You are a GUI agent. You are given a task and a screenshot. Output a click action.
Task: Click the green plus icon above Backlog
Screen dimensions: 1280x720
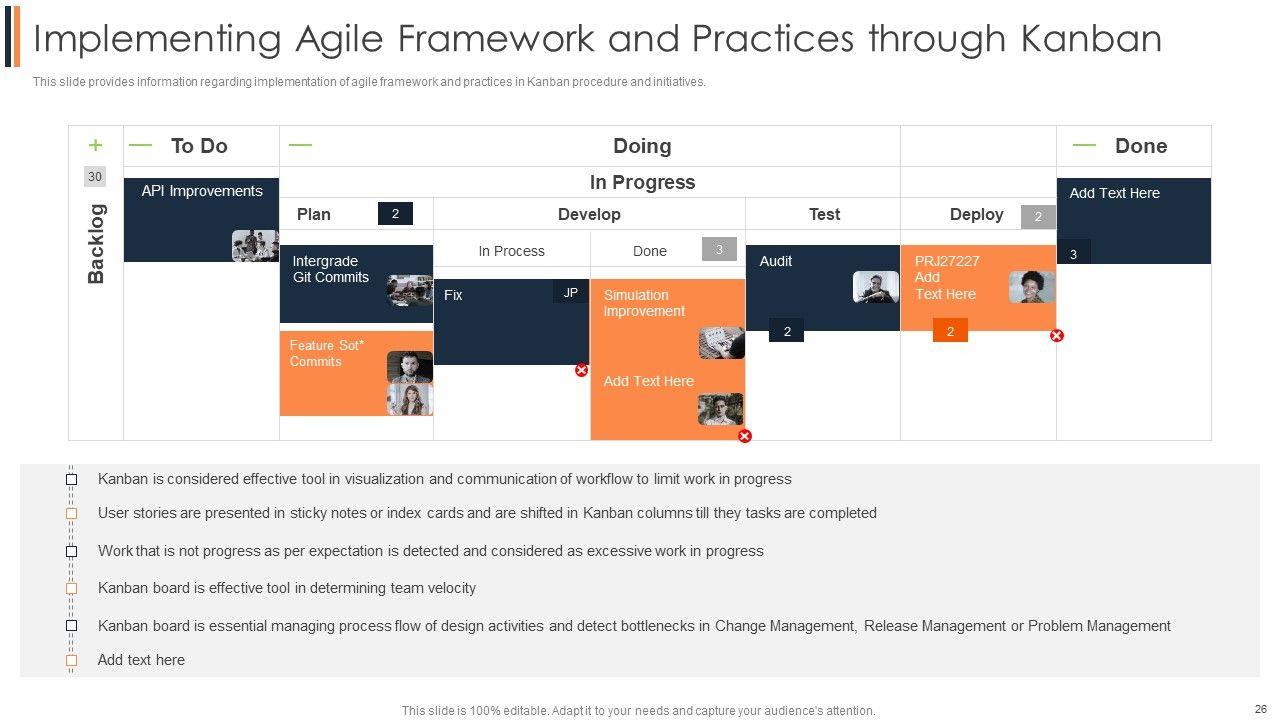point(96,145)
